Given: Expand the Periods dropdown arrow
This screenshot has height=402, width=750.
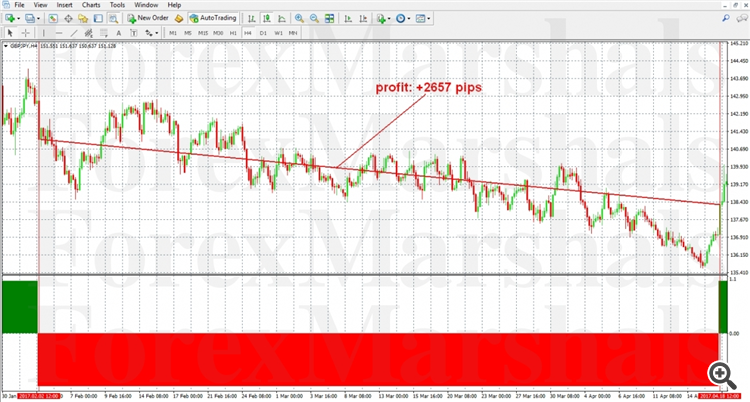Looking at the screenshot, I should click(408, 19).
